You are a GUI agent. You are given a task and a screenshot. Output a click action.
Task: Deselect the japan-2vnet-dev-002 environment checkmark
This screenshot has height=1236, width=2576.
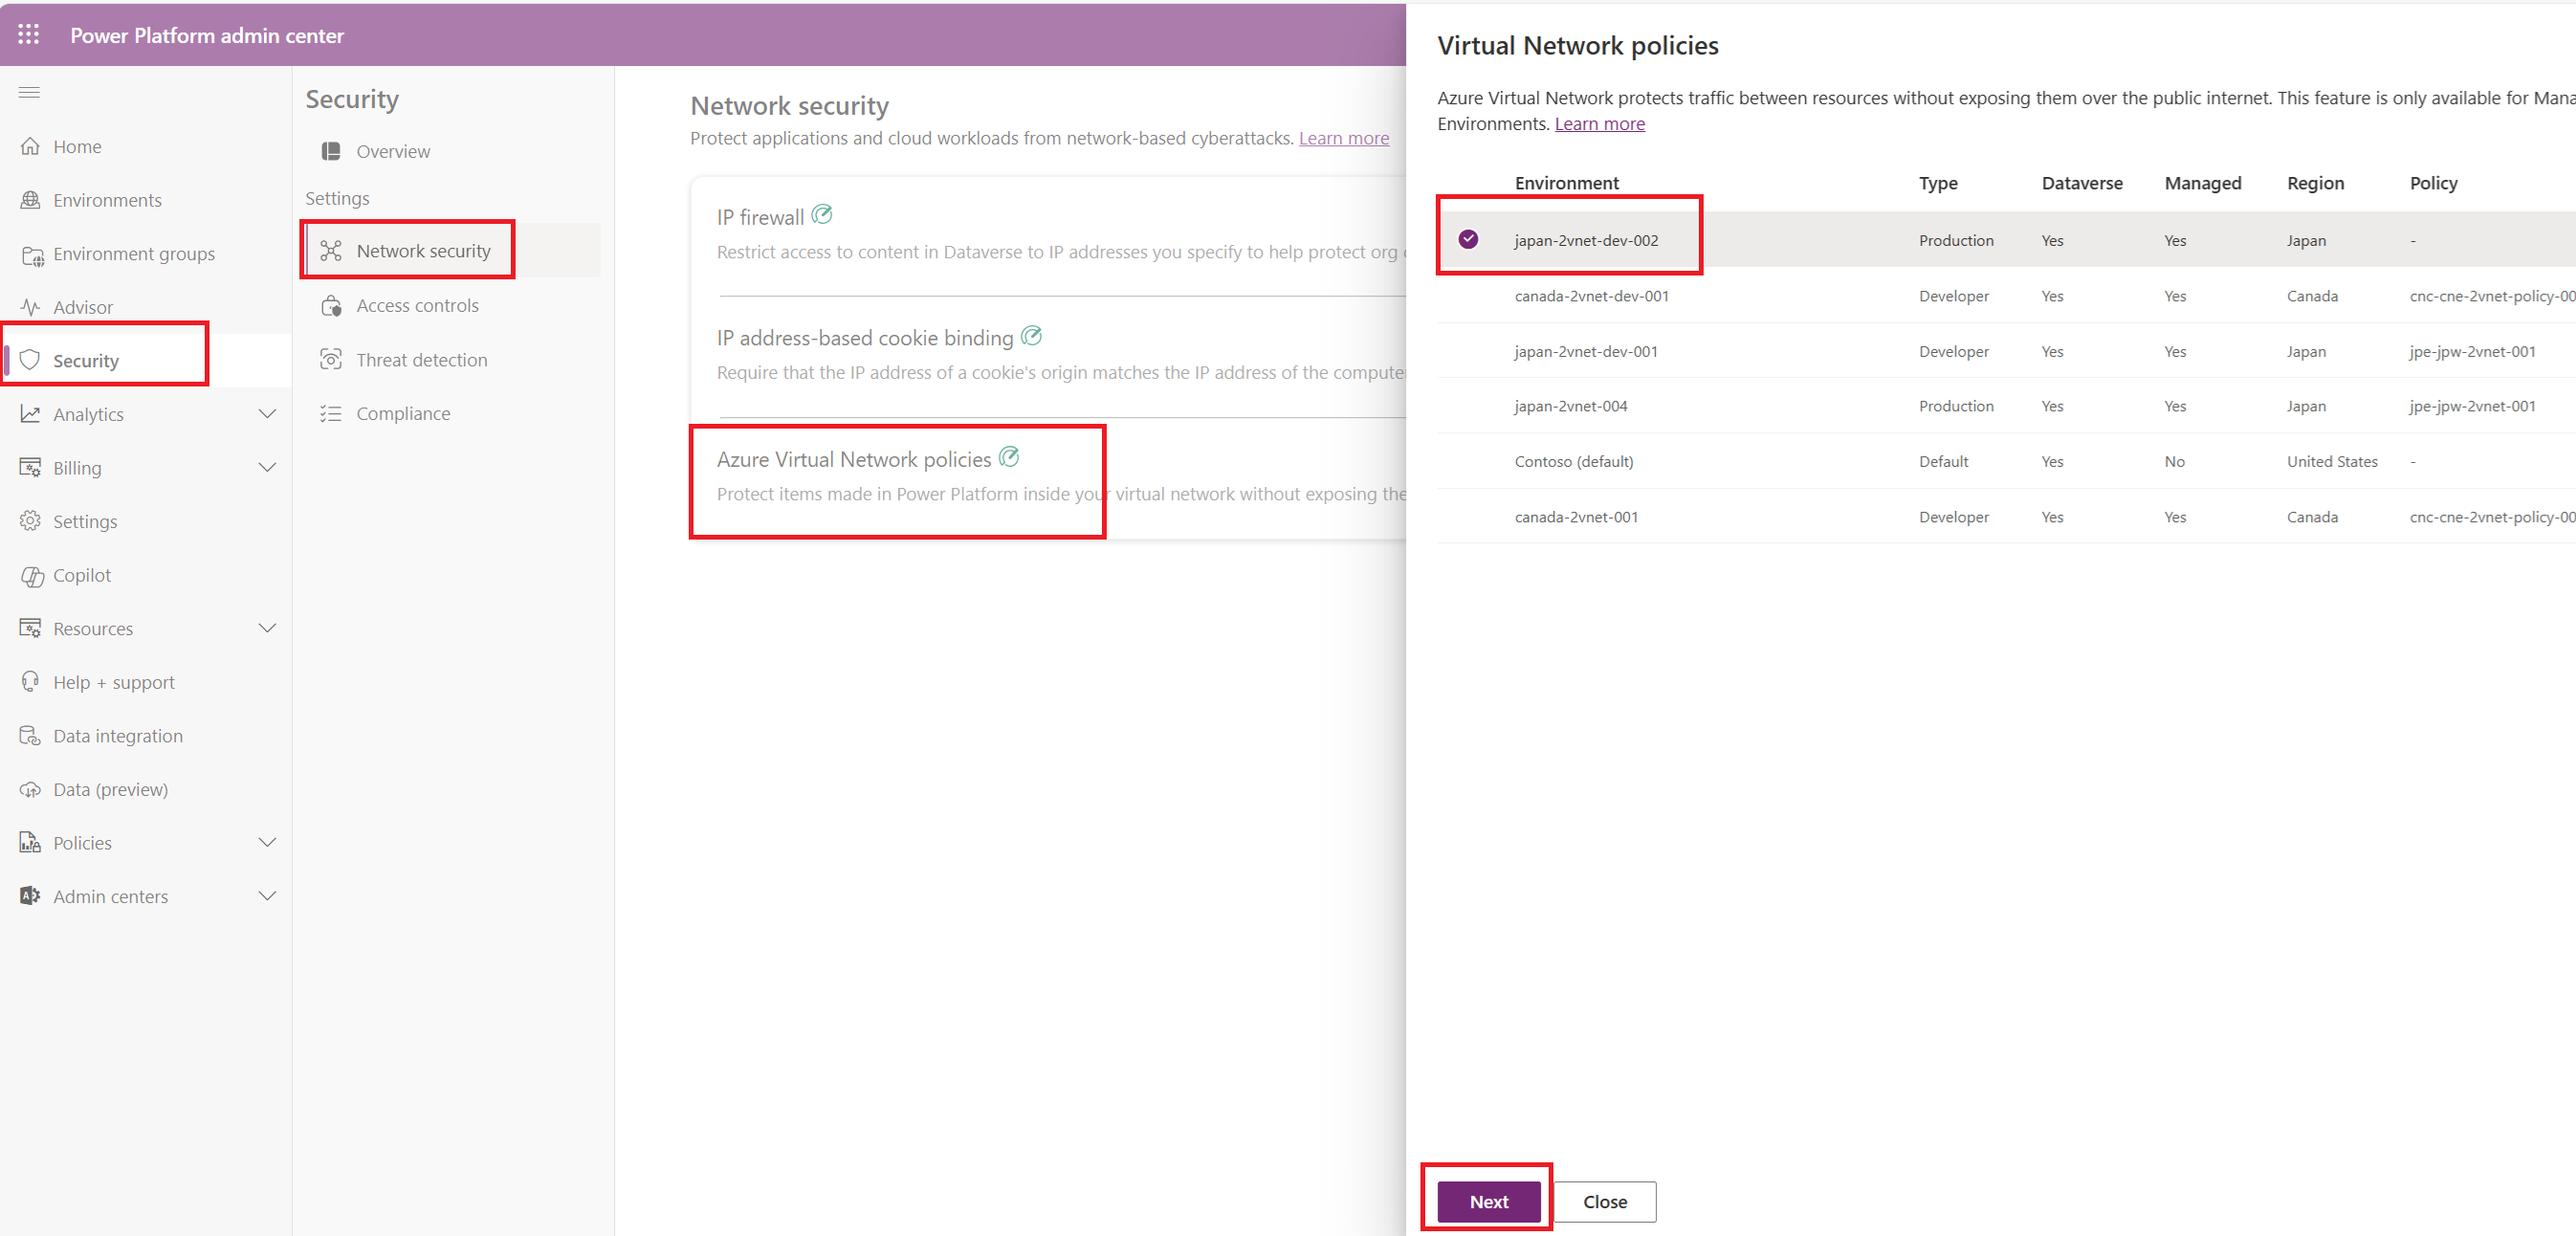pos(1467,239)
